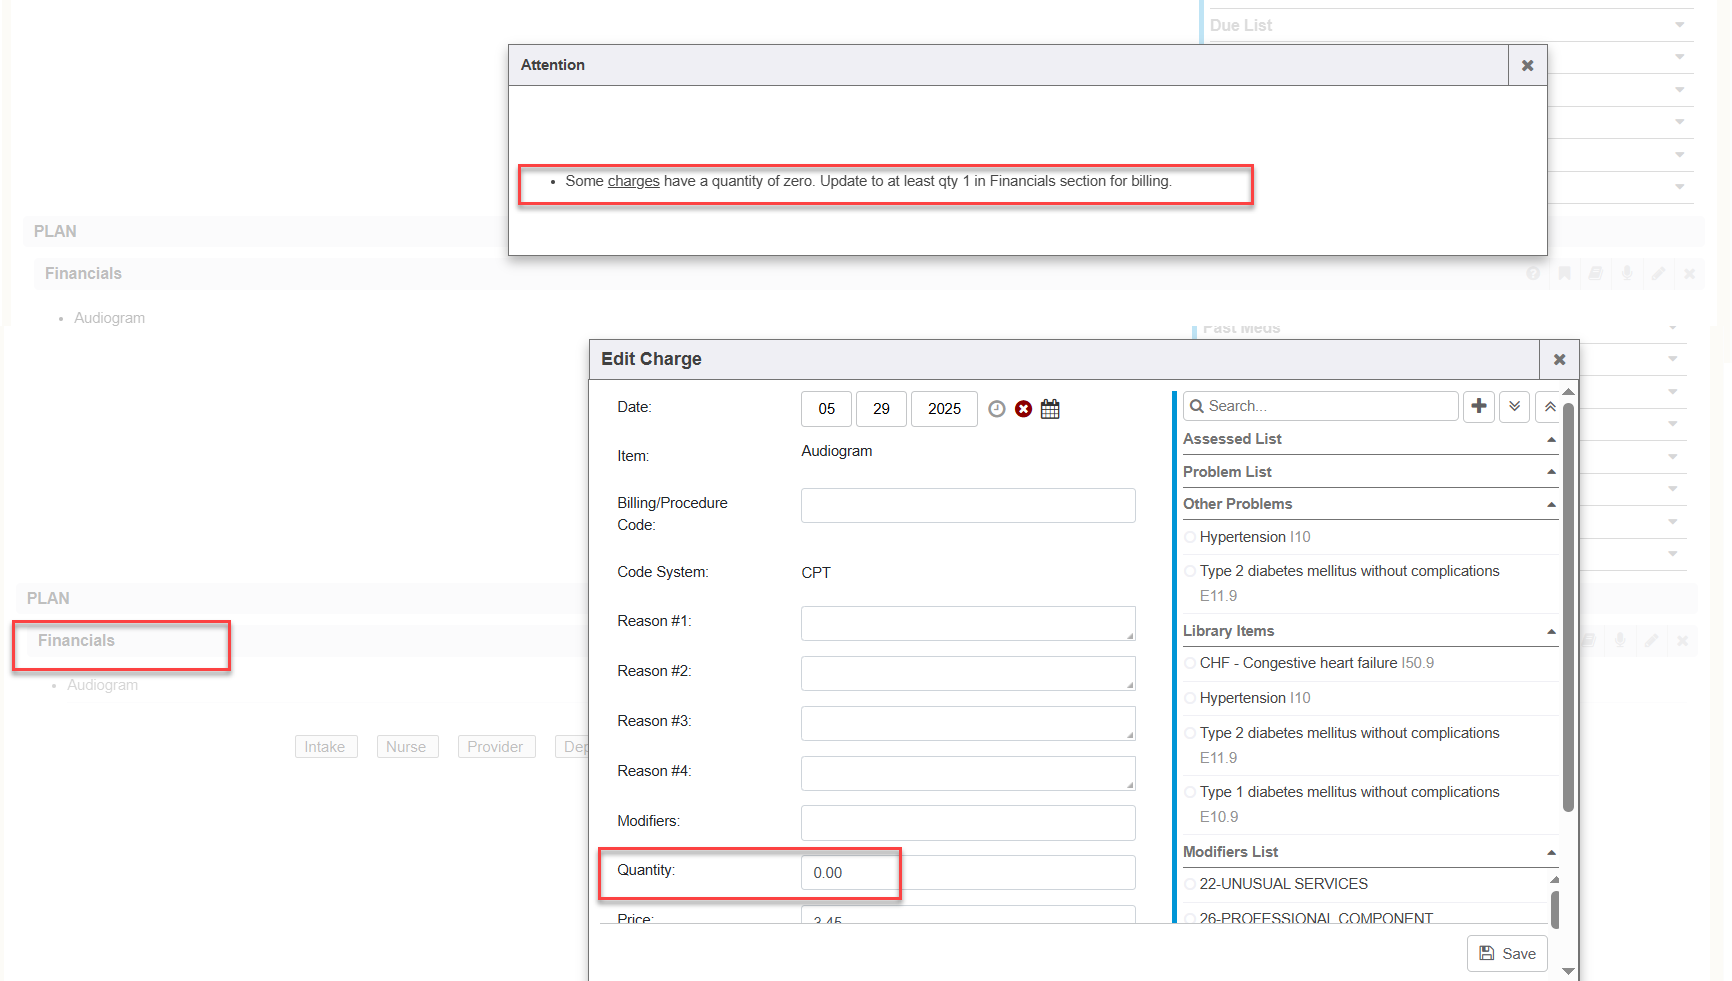Close the Edit Charge dialog

point(1559,360)
